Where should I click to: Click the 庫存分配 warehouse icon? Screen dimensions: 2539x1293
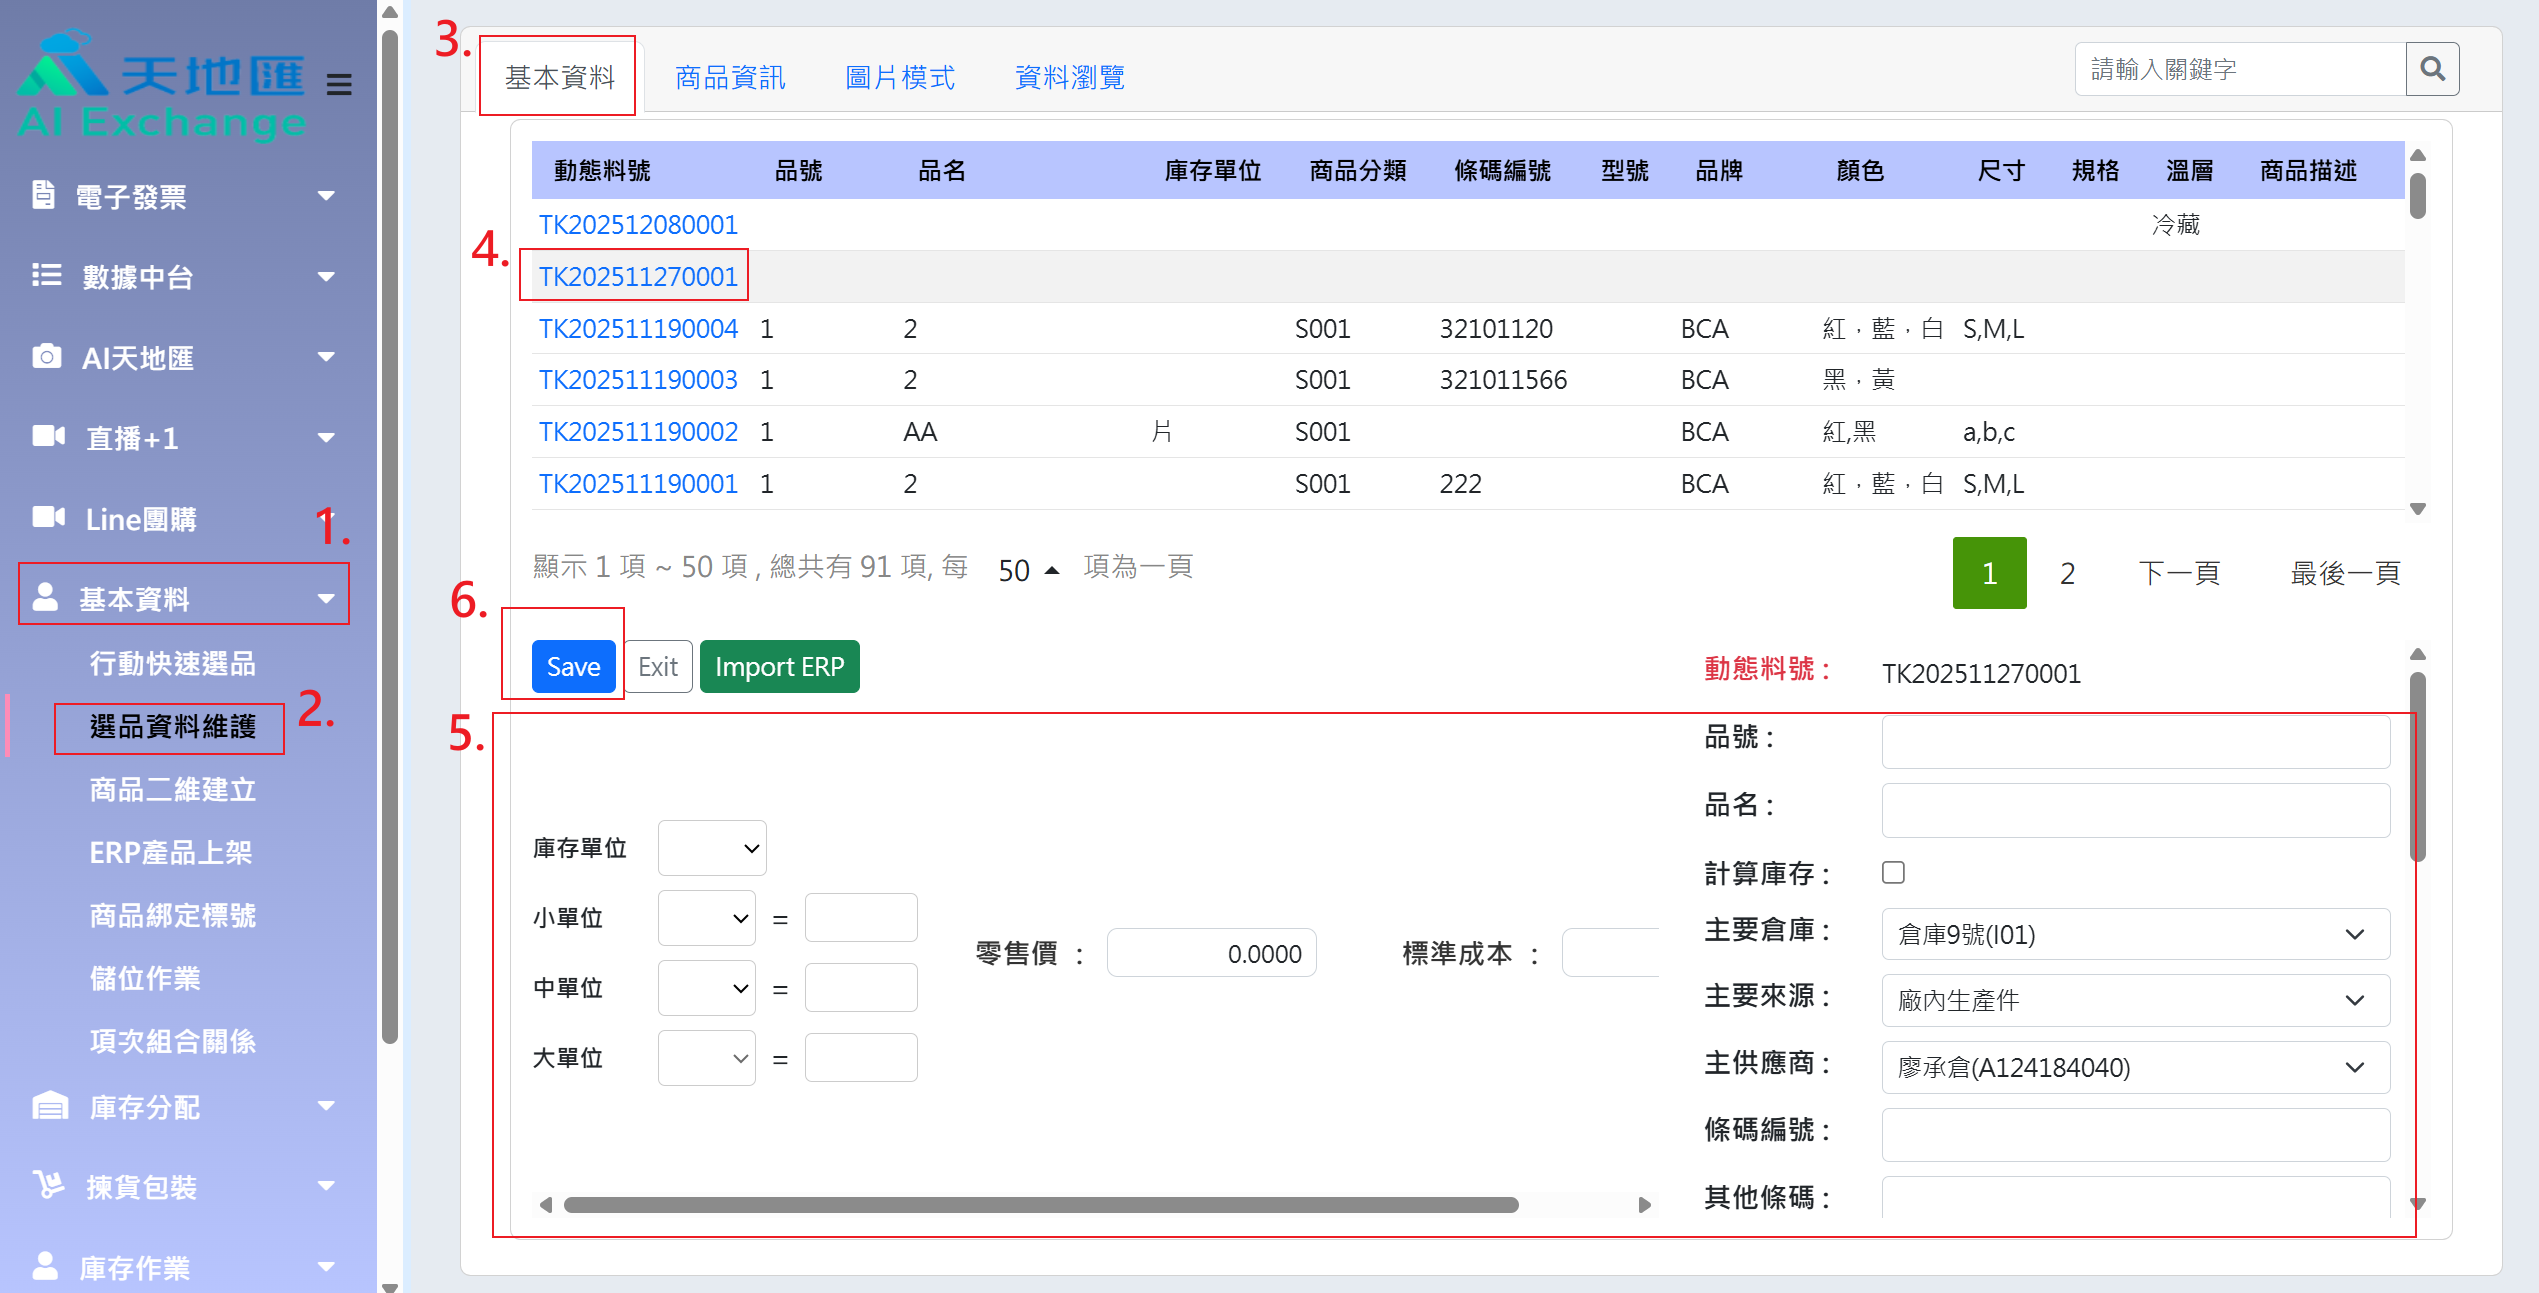[50, 1106]
